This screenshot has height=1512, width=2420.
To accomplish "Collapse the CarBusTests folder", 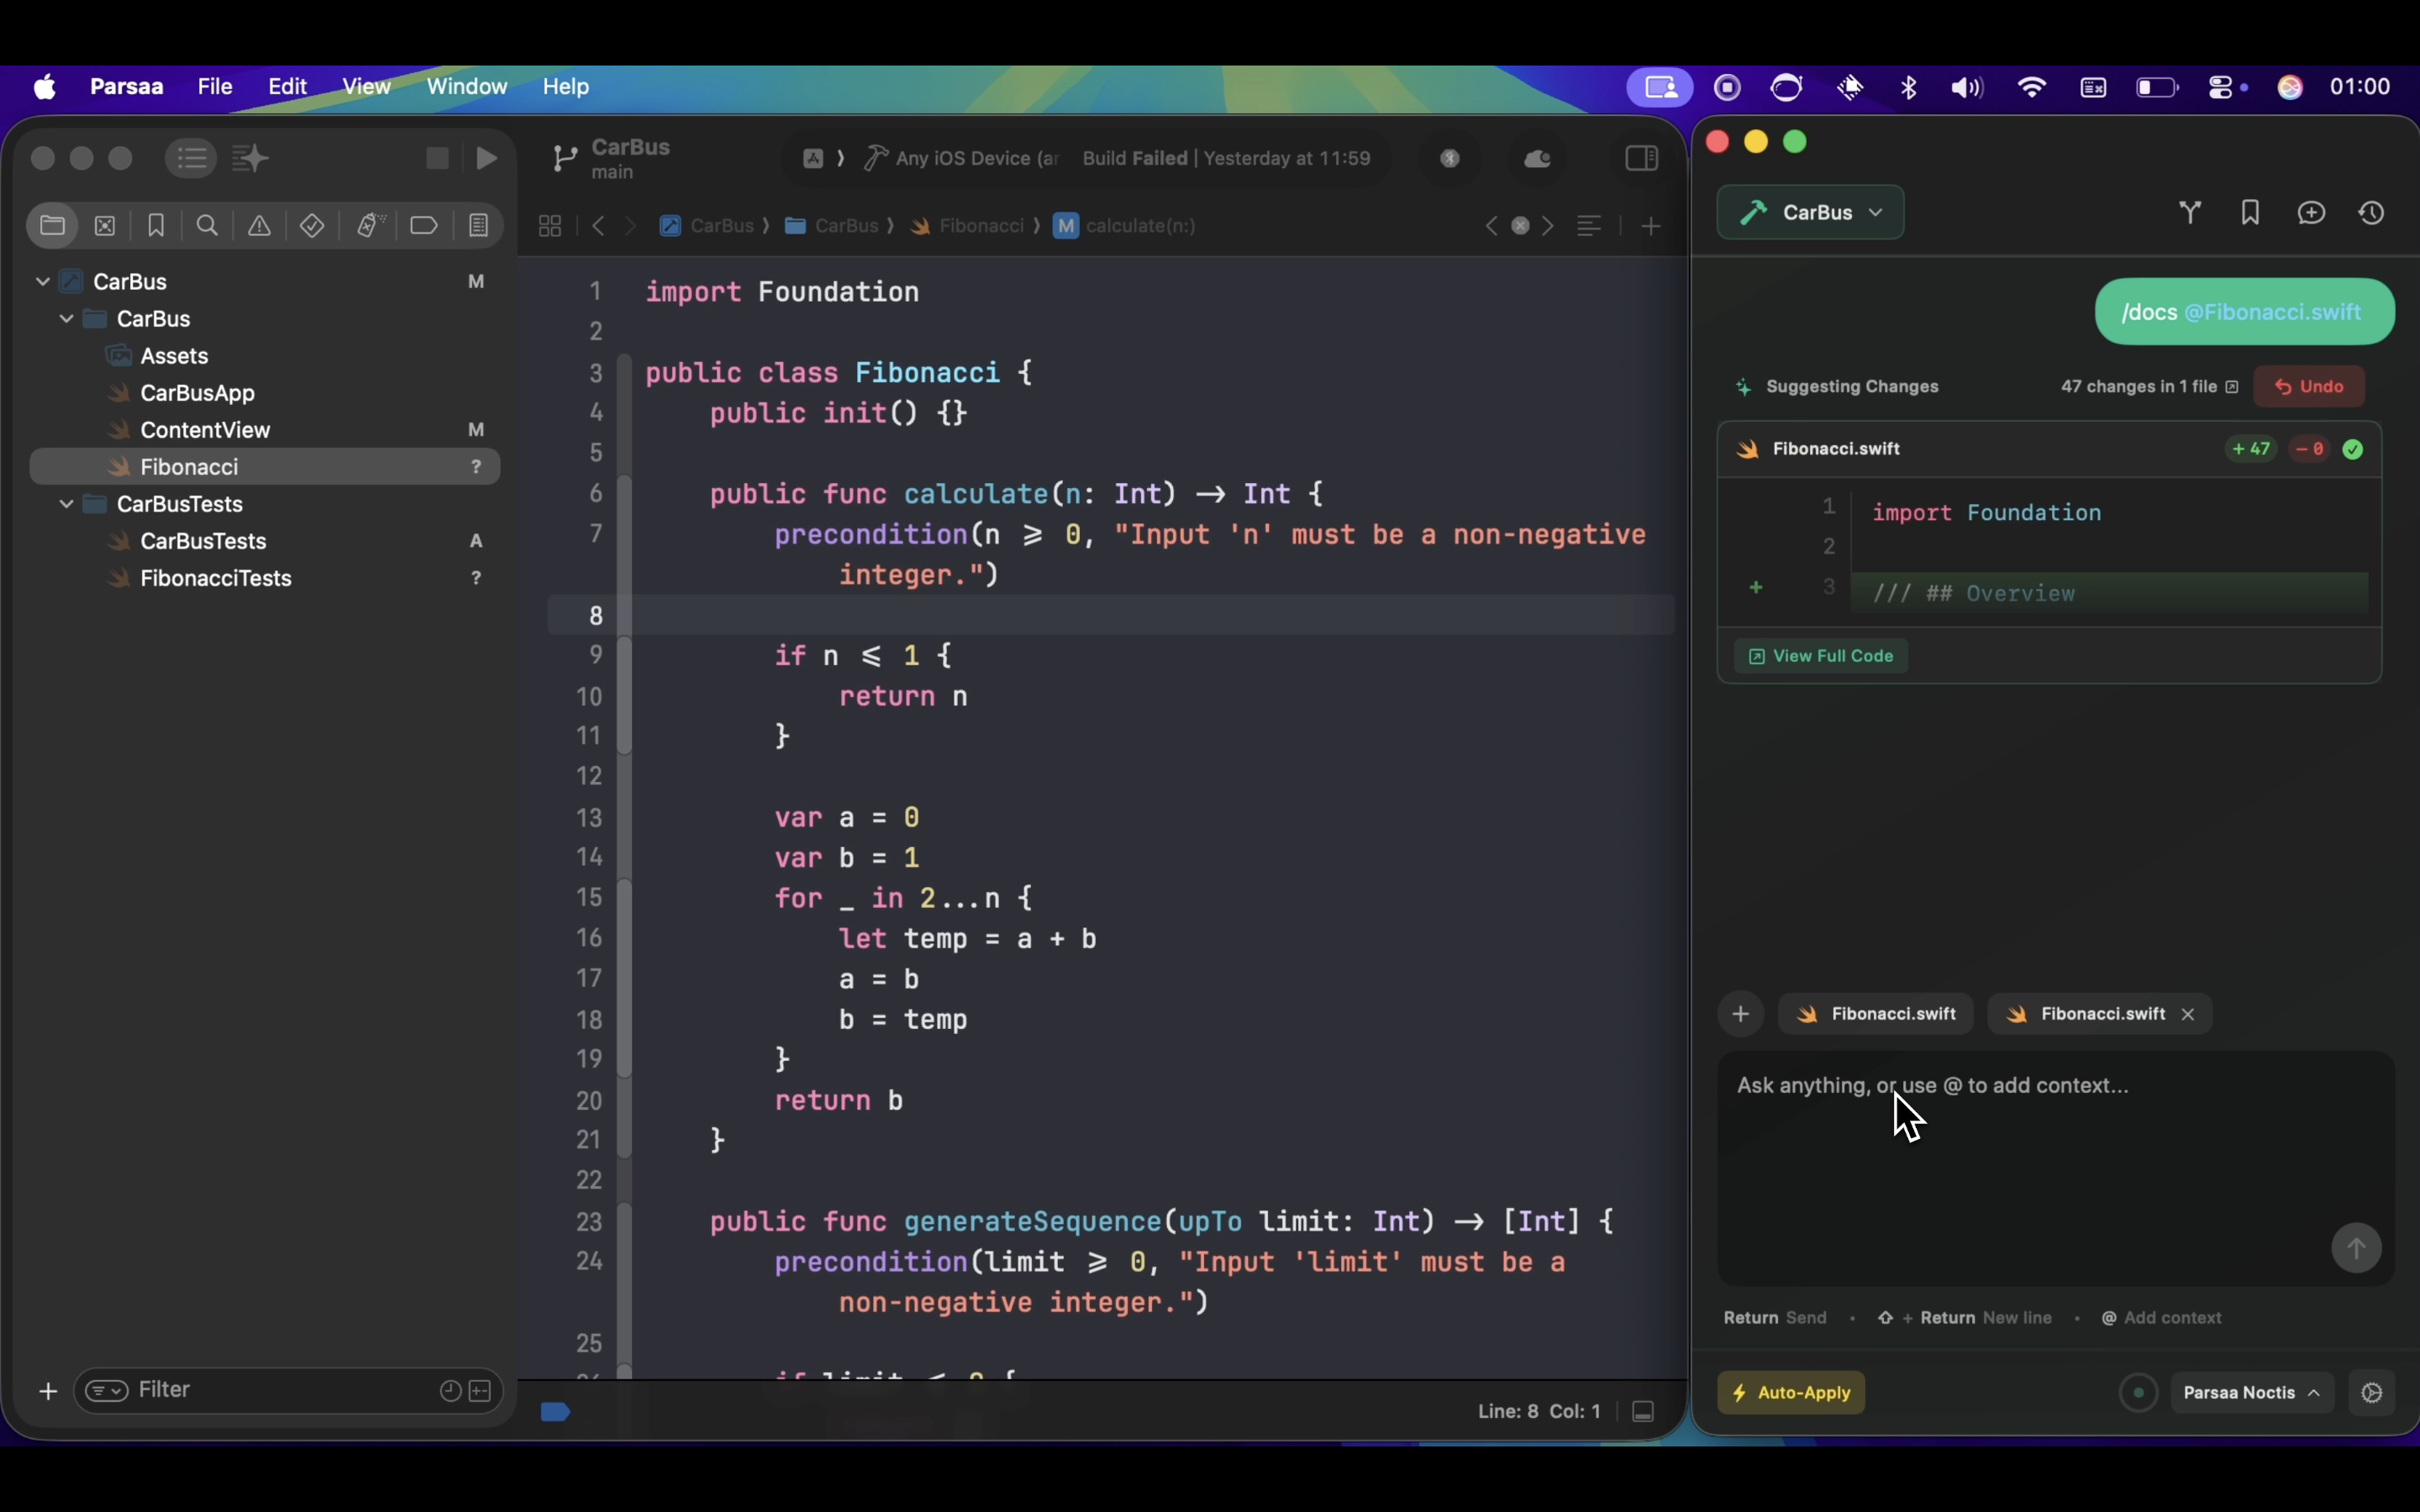I will point(66,504).
